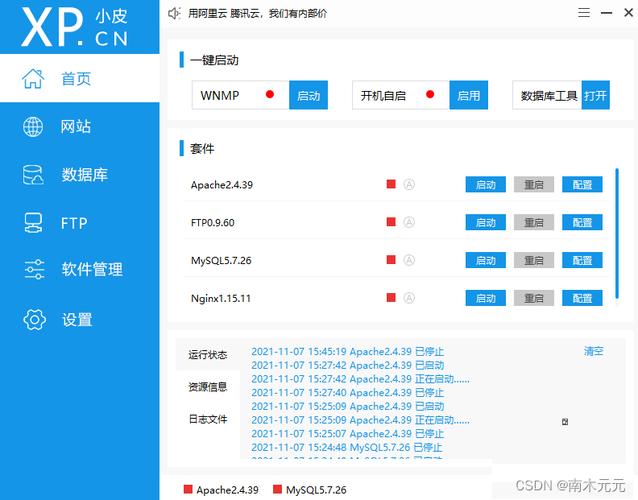Select the FTP sidebar menu item
This screenshot has height=500, width=638.
coord(80,223)
